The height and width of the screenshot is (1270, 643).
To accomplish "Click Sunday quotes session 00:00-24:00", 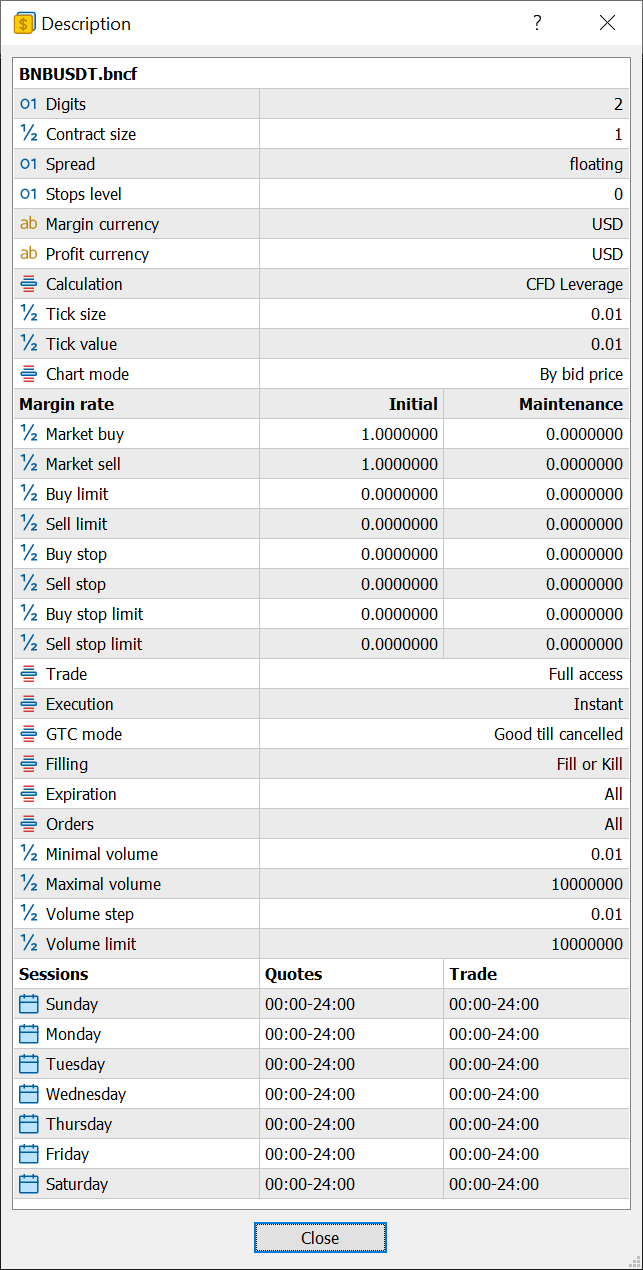I will pyautogui.click(x=310, y=1004).
